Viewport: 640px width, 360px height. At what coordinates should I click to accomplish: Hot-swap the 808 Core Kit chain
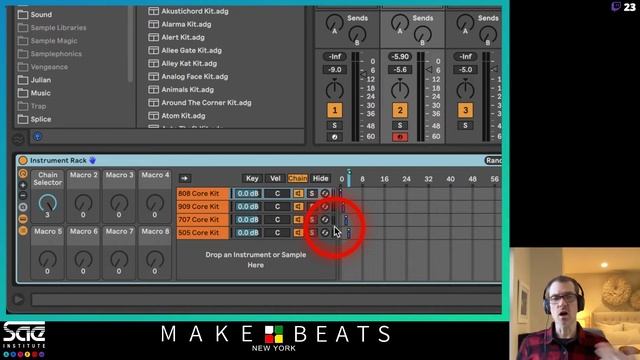click(325, 193)
